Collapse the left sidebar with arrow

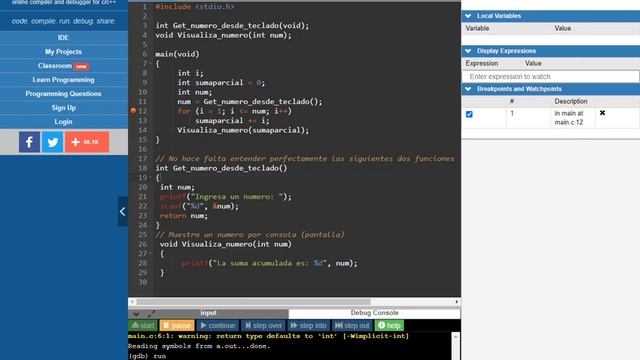[122, 211]
